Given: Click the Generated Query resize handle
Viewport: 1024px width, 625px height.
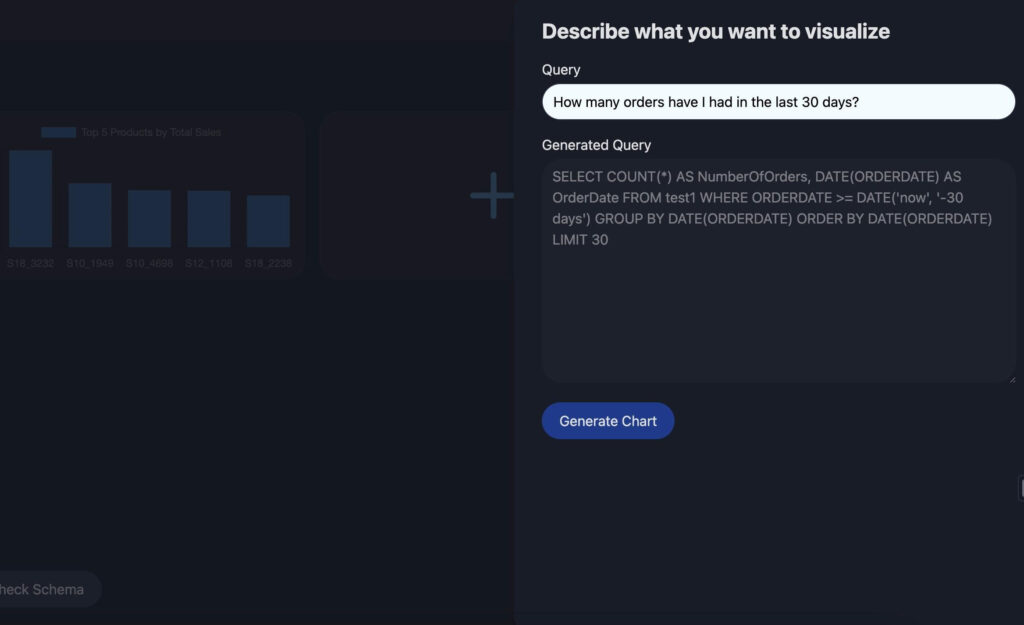Looking at the screenshot, I should click(x=1011, y=377).
